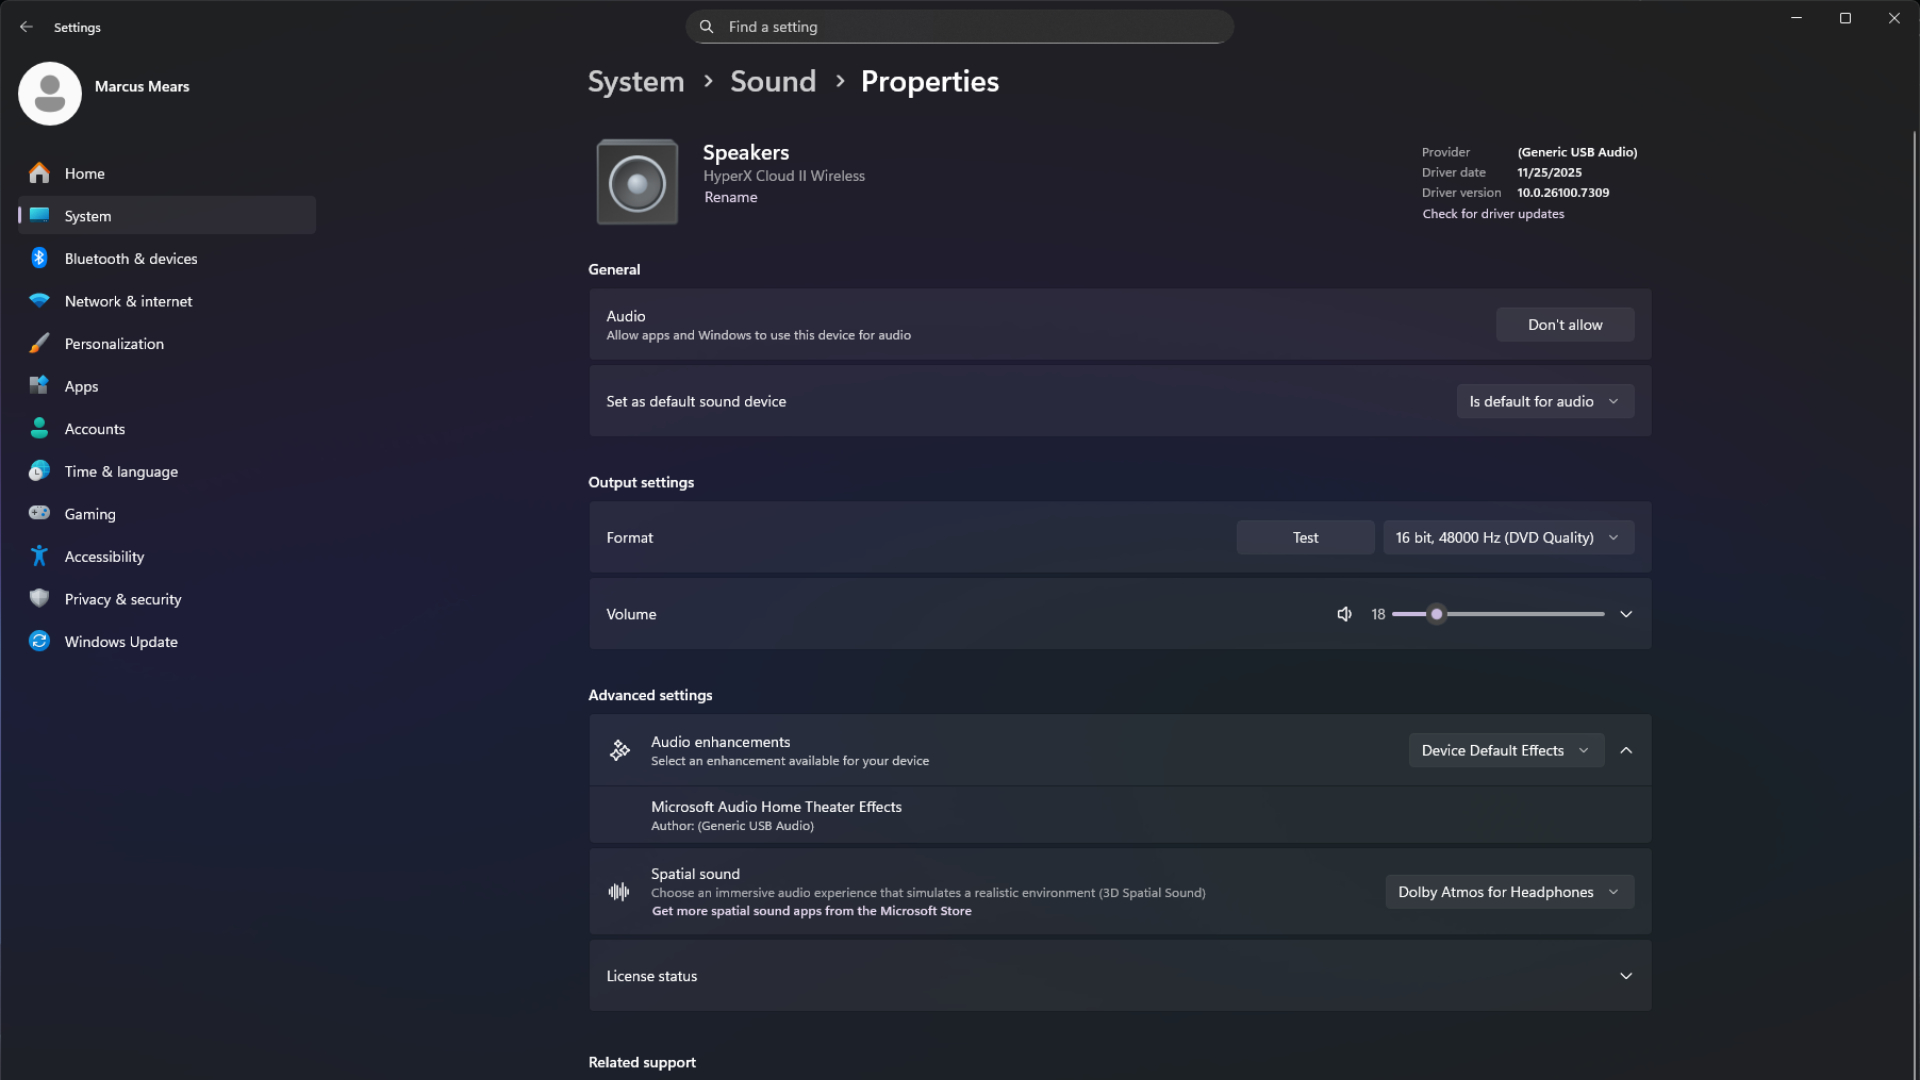Screen dimensions: 1920x1080
Task: Open the Is default for audio dropdown
Action: pyautogui.click(x=1544, y=401)
